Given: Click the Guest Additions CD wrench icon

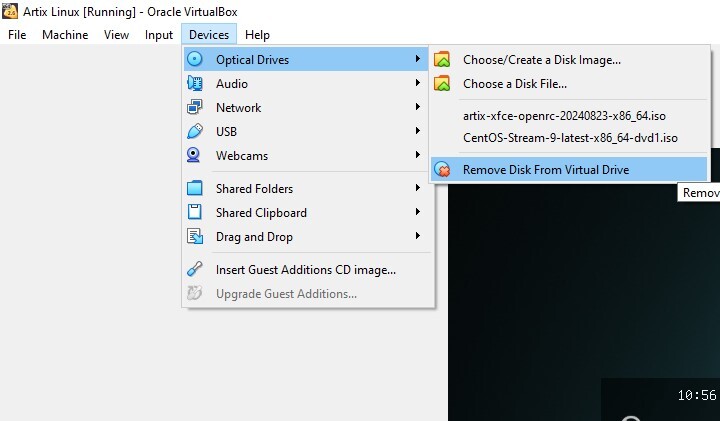Looking at the screenshot, I should click(x=195, y=269).
